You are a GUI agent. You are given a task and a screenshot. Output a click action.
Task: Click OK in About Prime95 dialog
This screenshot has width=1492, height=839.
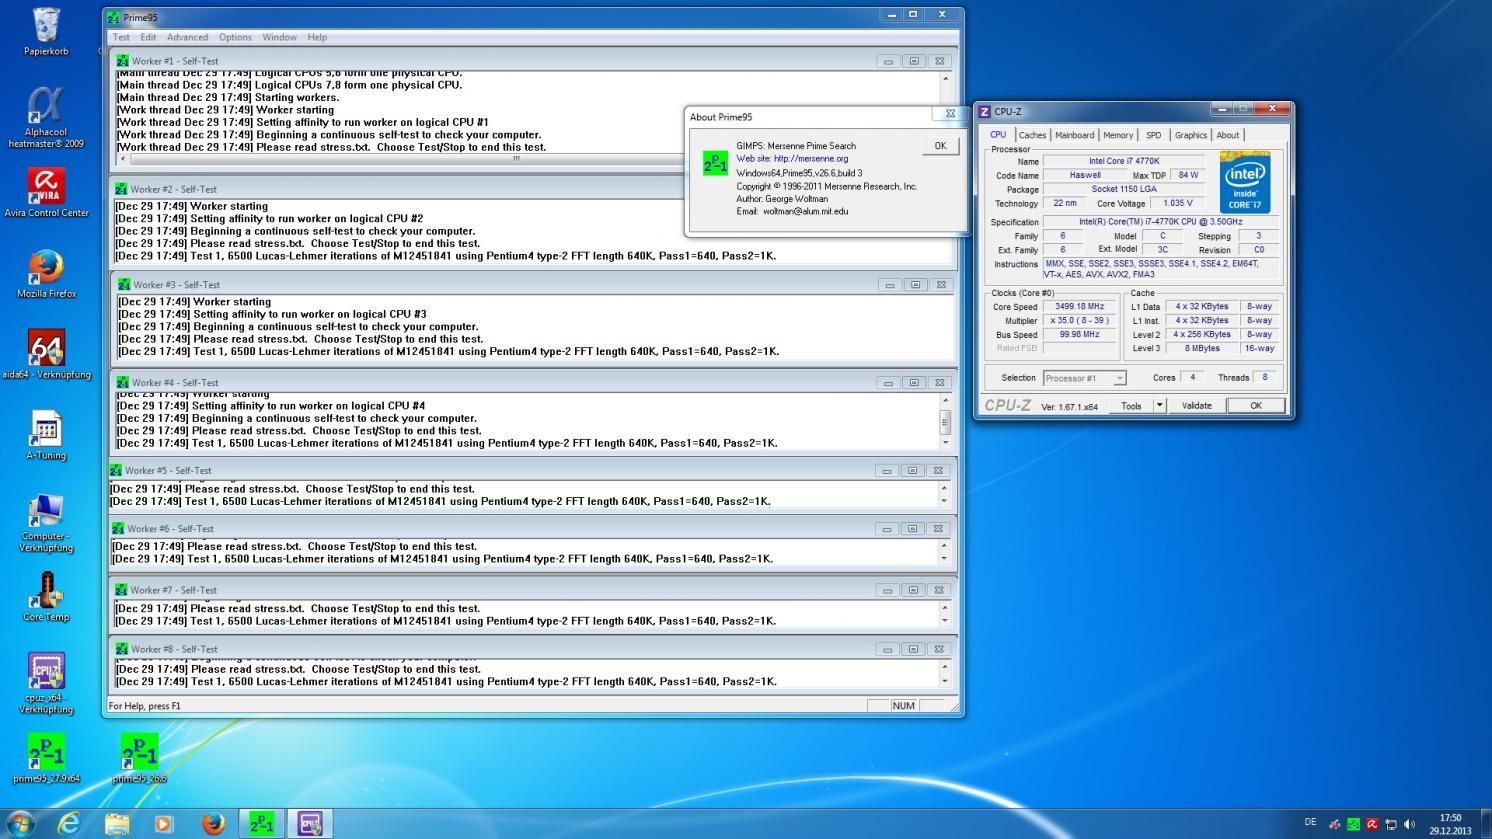[x=939, y=146]
